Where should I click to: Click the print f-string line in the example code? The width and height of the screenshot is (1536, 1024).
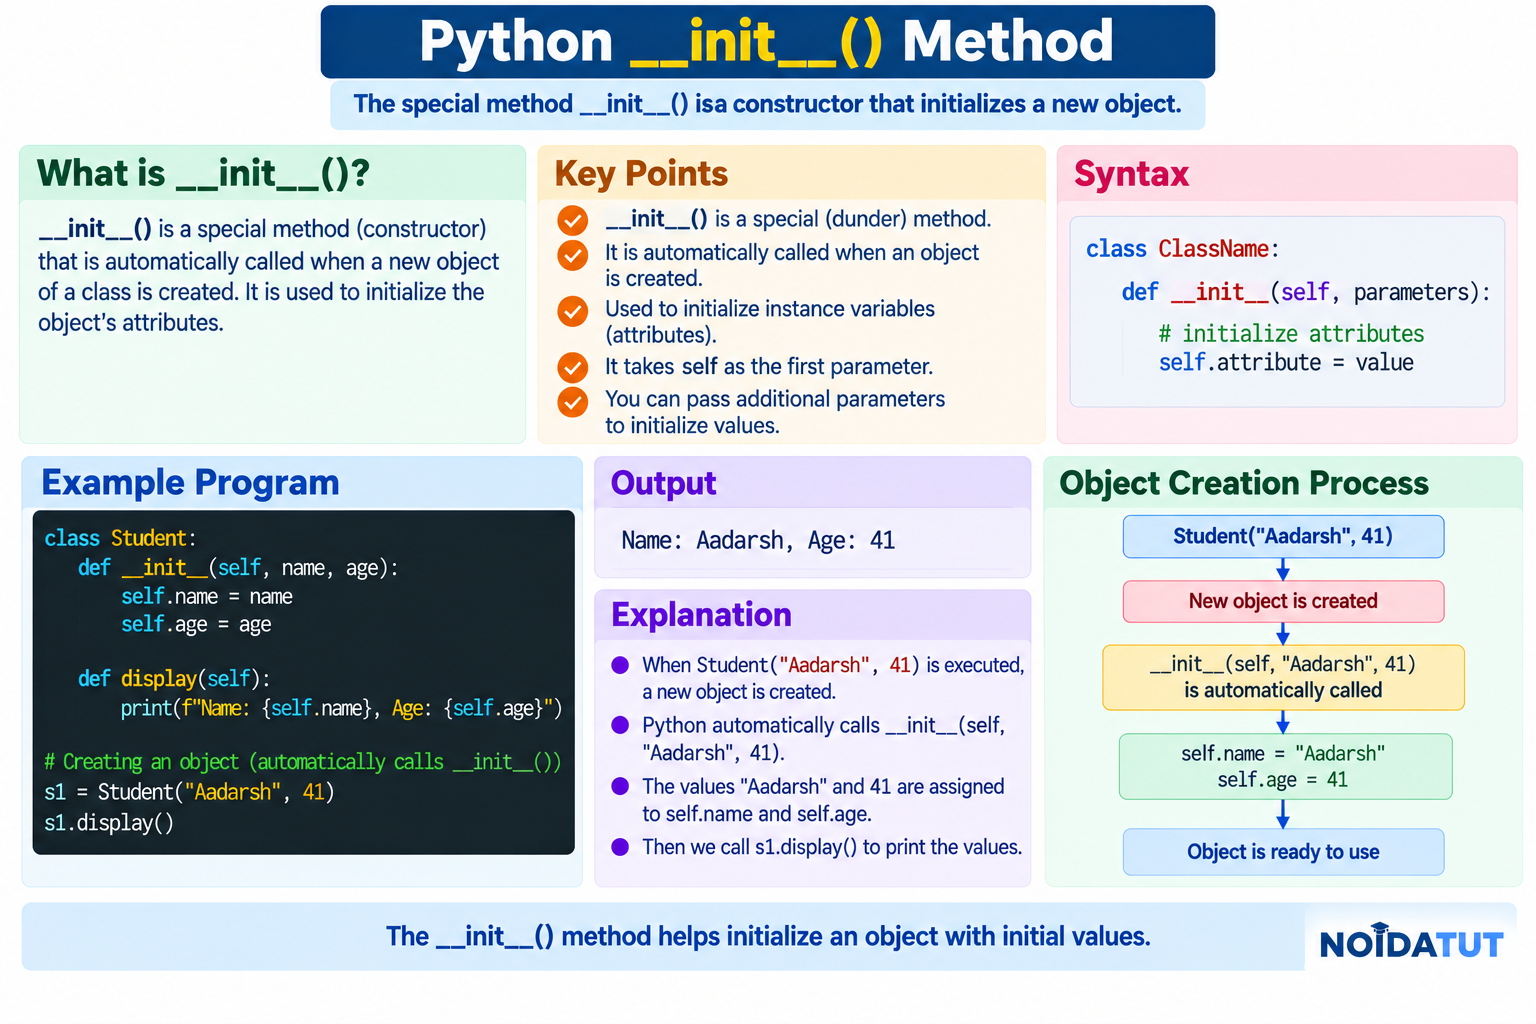pos(342,709)
